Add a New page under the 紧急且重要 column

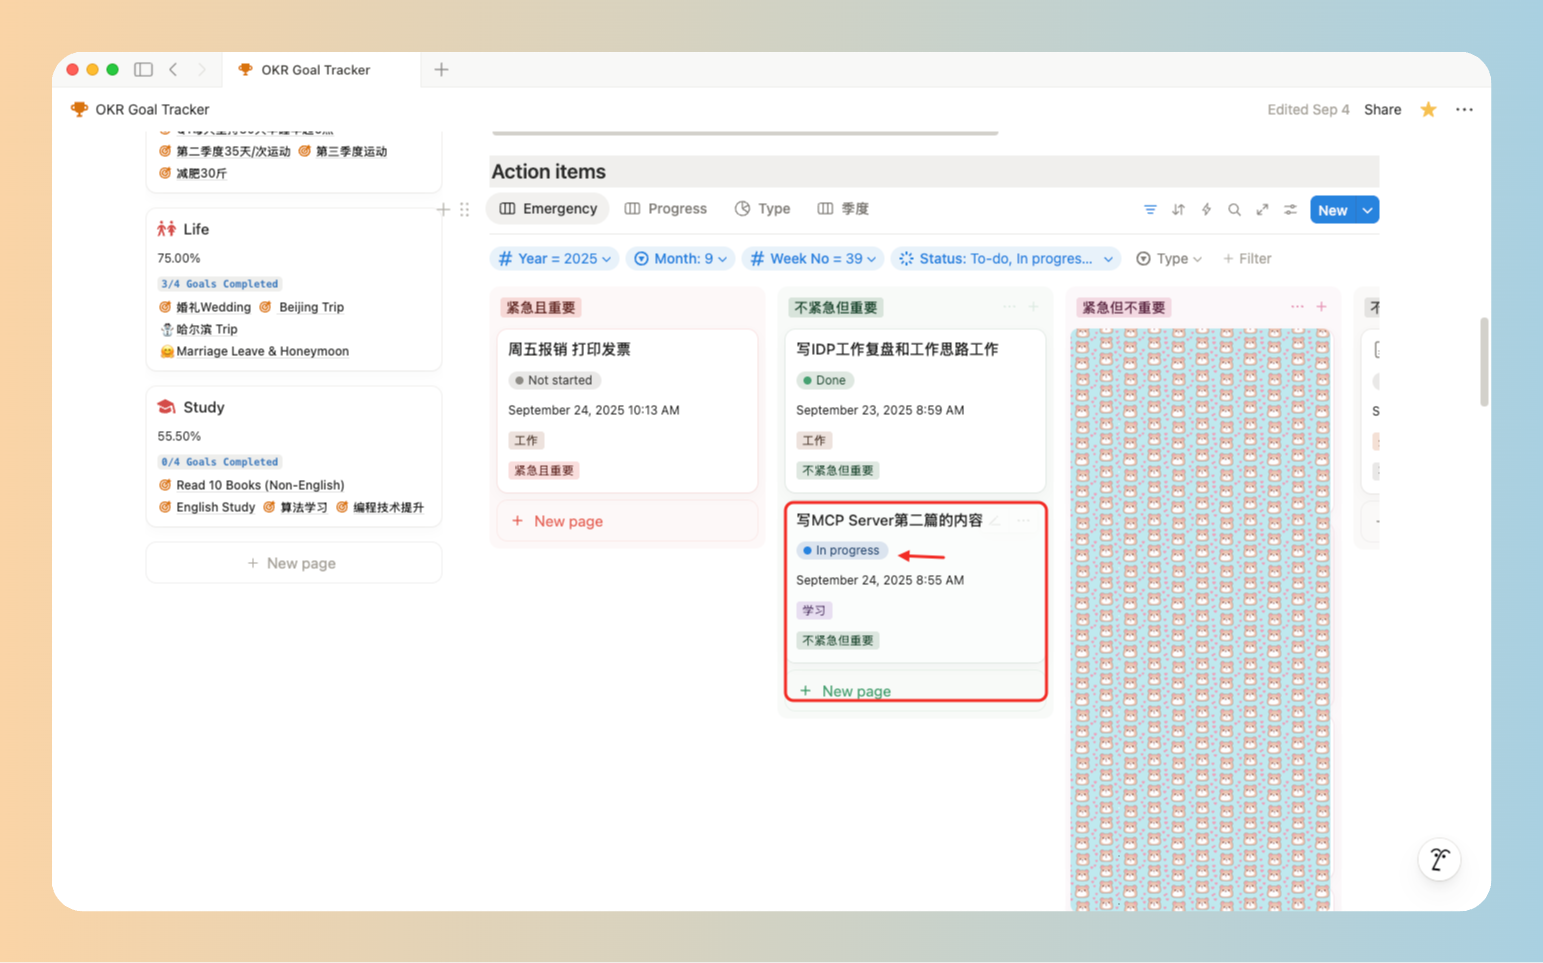567,521
